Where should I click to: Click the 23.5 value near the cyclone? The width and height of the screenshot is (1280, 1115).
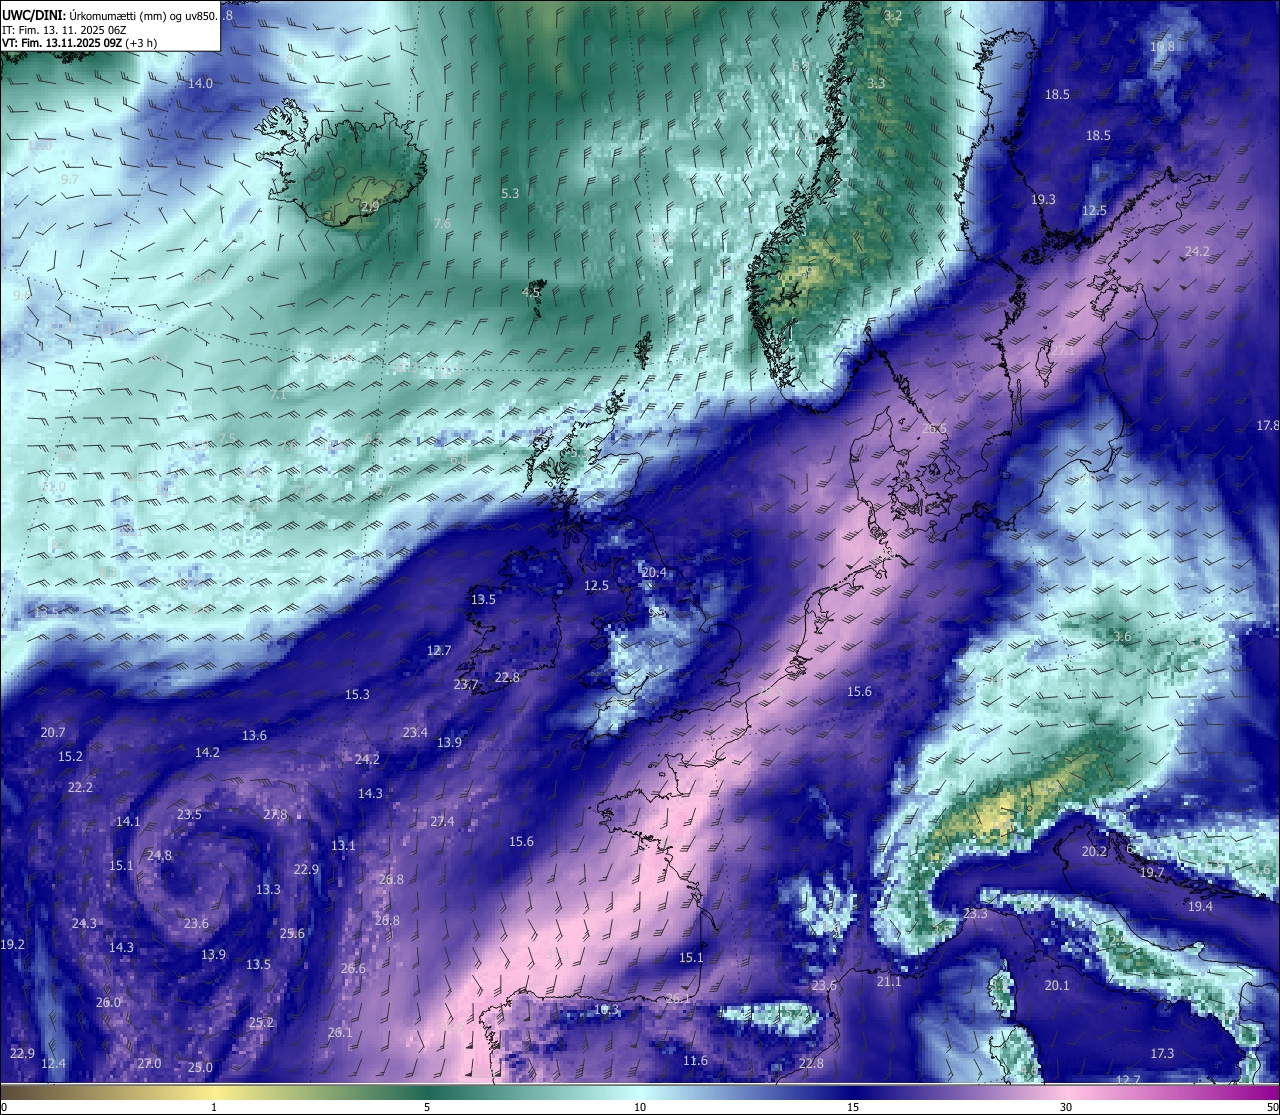click(x=189, y=815)
